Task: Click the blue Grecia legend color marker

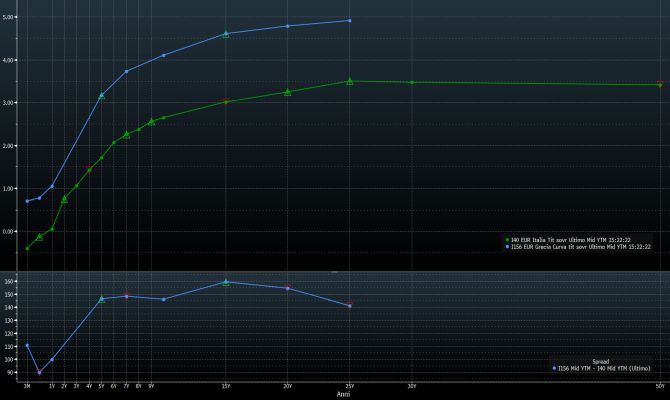Action: click(507, 246)
